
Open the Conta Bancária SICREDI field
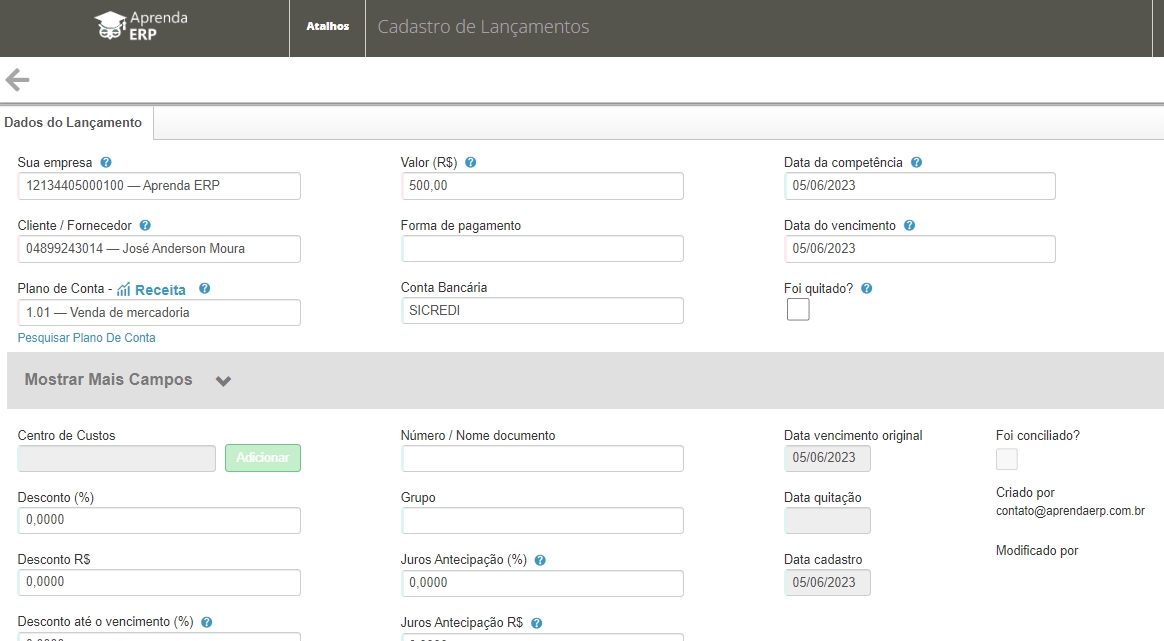(x=542, y=311)
